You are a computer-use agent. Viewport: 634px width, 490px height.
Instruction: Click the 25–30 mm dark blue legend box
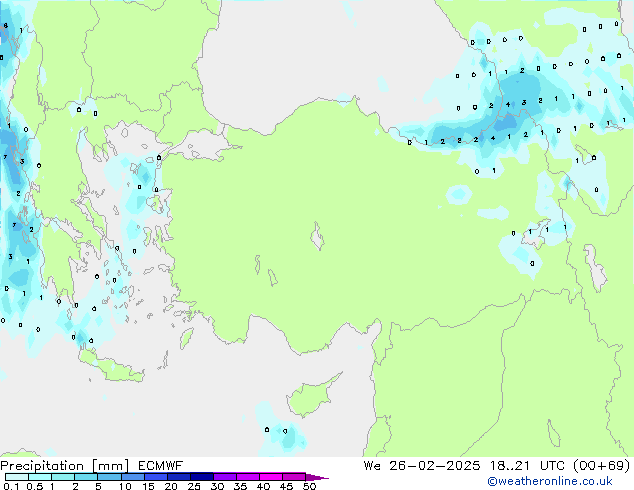(201, 477)
